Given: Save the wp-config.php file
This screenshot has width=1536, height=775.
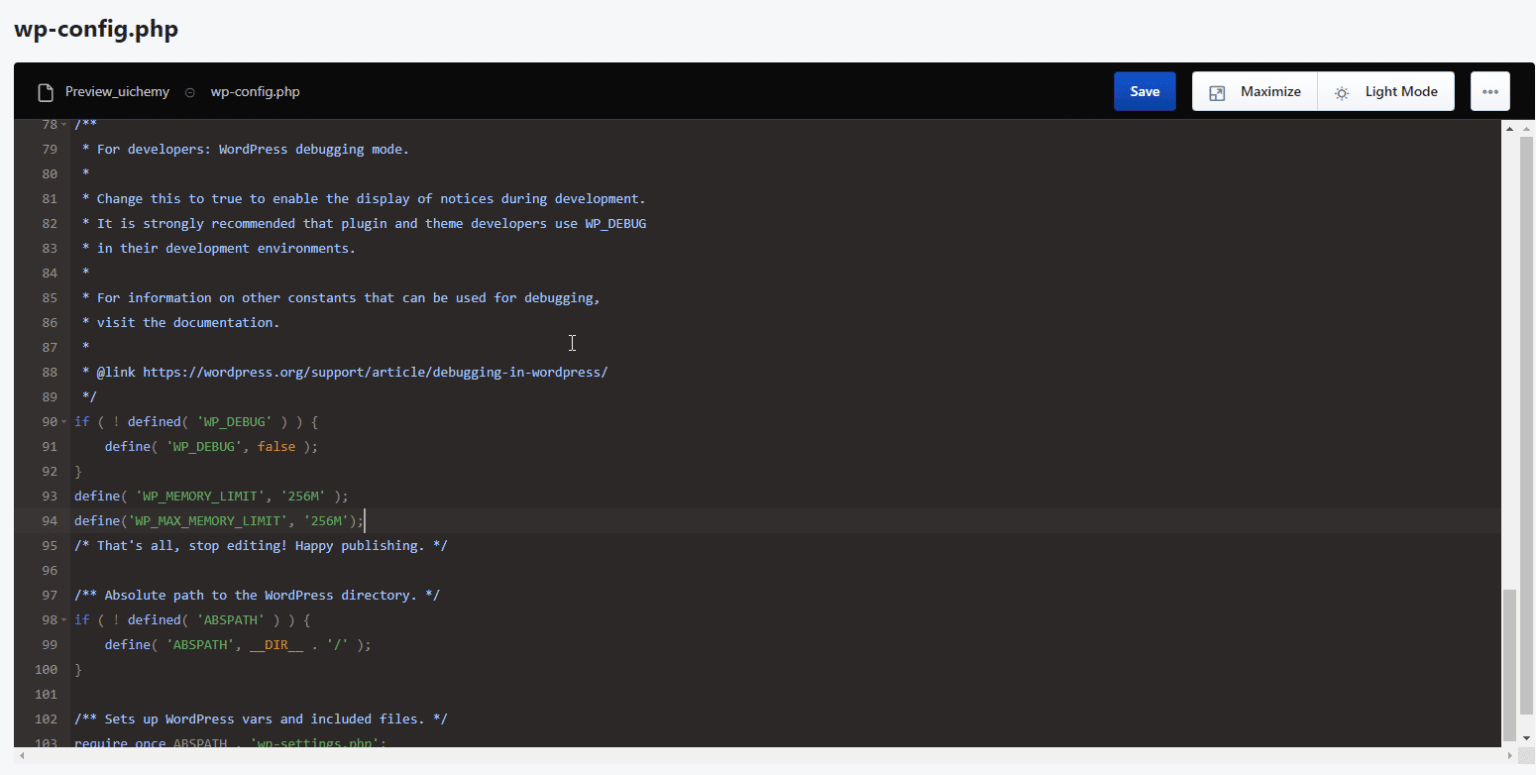Looking at the screenshot, I should pos(1144,90).
